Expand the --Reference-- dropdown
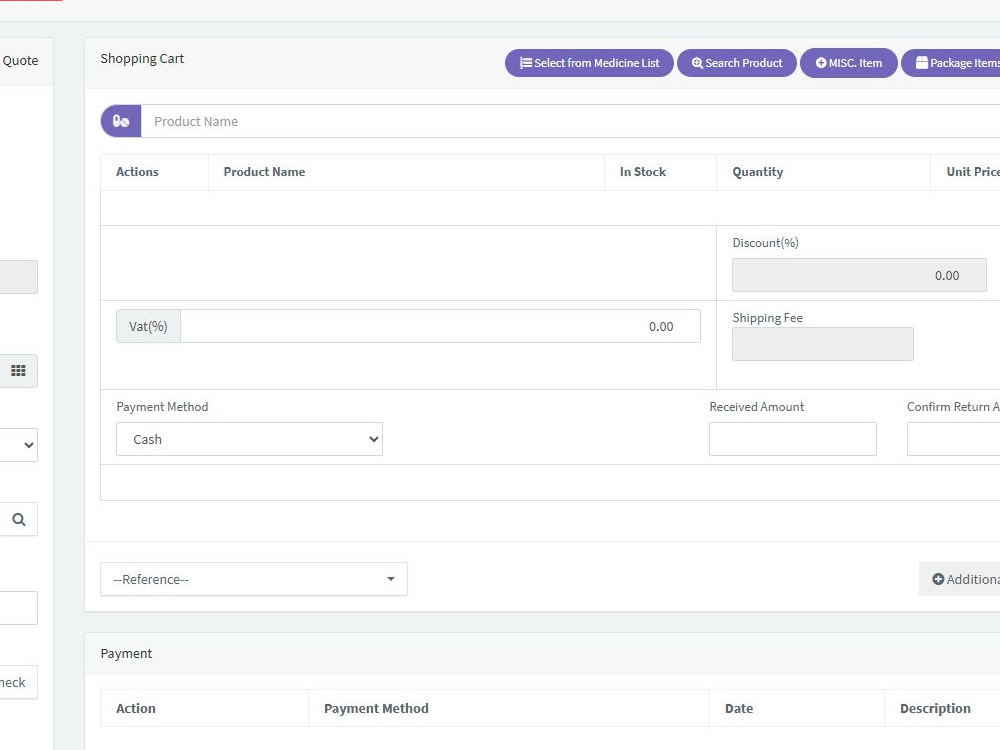 (x=254, y=579)
